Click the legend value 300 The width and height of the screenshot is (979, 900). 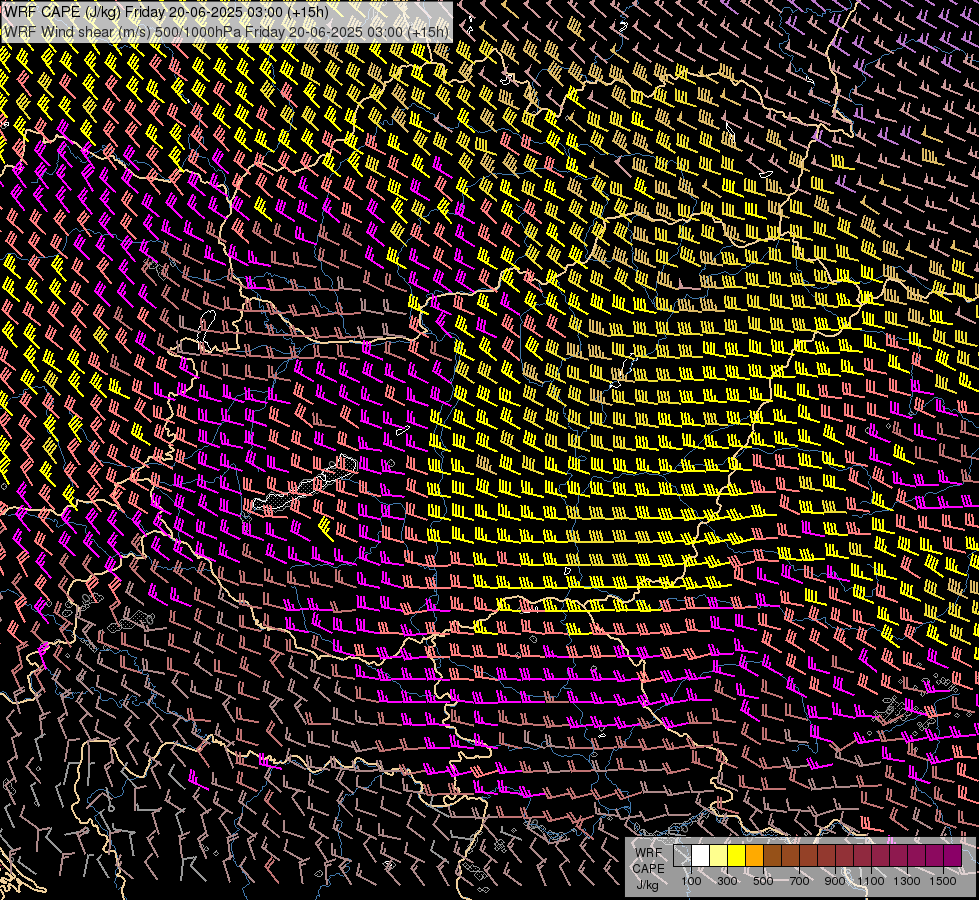click(727, 881)
